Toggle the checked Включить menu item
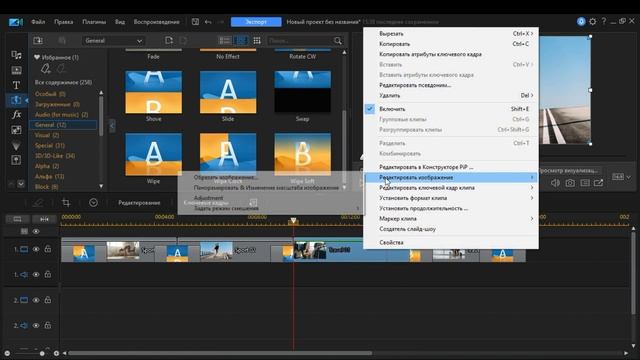The image size is (640, 360). click(451, 109)
